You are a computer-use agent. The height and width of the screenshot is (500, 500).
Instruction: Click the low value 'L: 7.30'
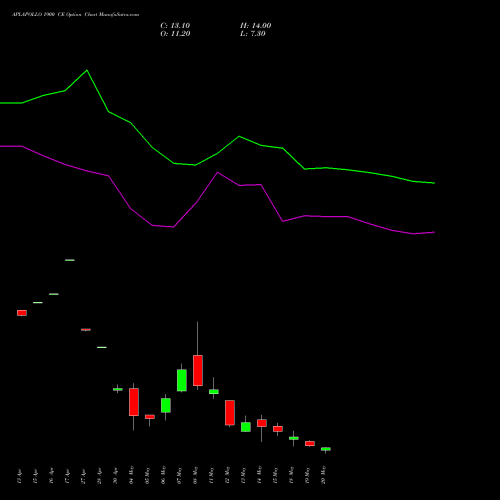tap(253, 34)
